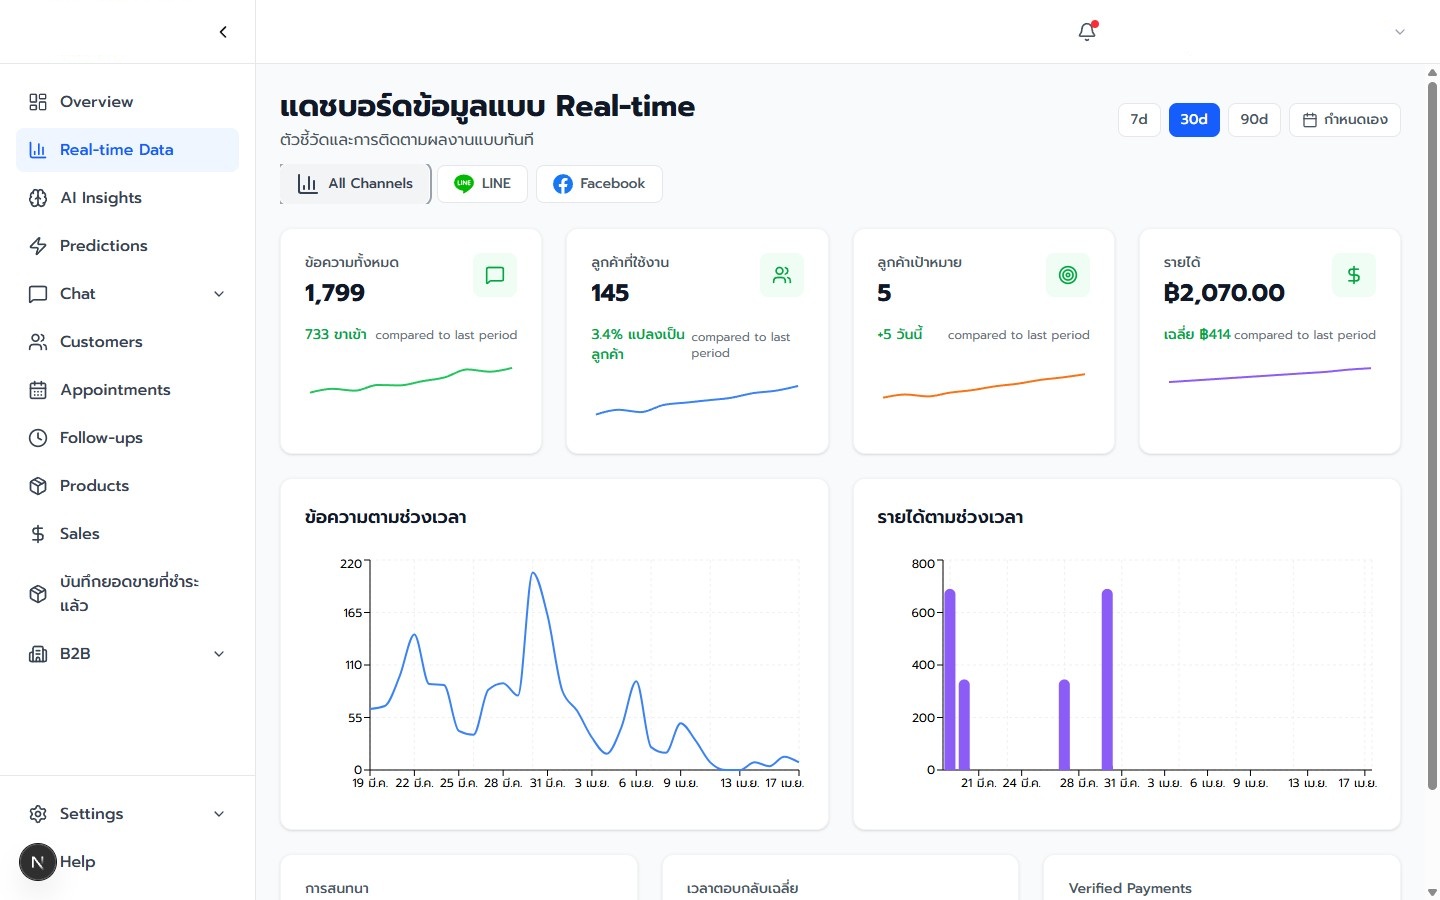The width and height of the screenshot is (1440, 900).
Task: Open the Chat menu item
Action: coord(128,294)
